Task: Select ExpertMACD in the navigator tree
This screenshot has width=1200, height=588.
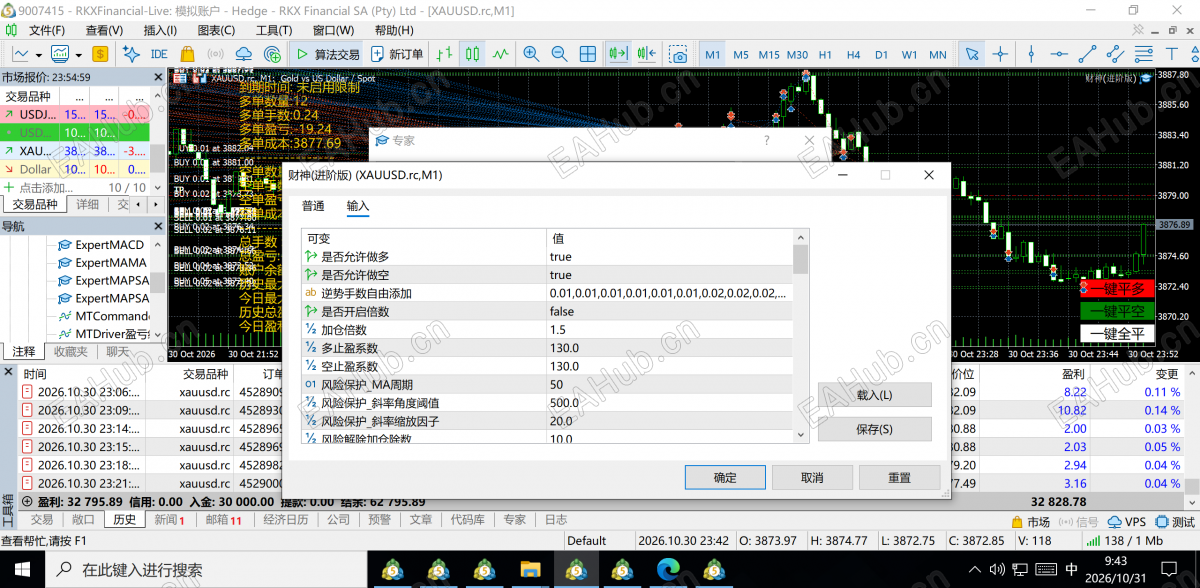Action: click(x=110, y=245)
